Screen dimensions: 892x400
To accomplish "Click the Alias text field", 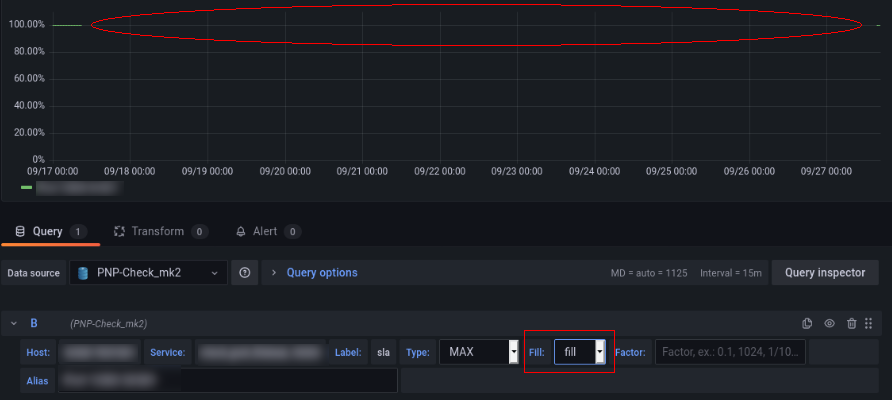I will (x=227, y=381).
